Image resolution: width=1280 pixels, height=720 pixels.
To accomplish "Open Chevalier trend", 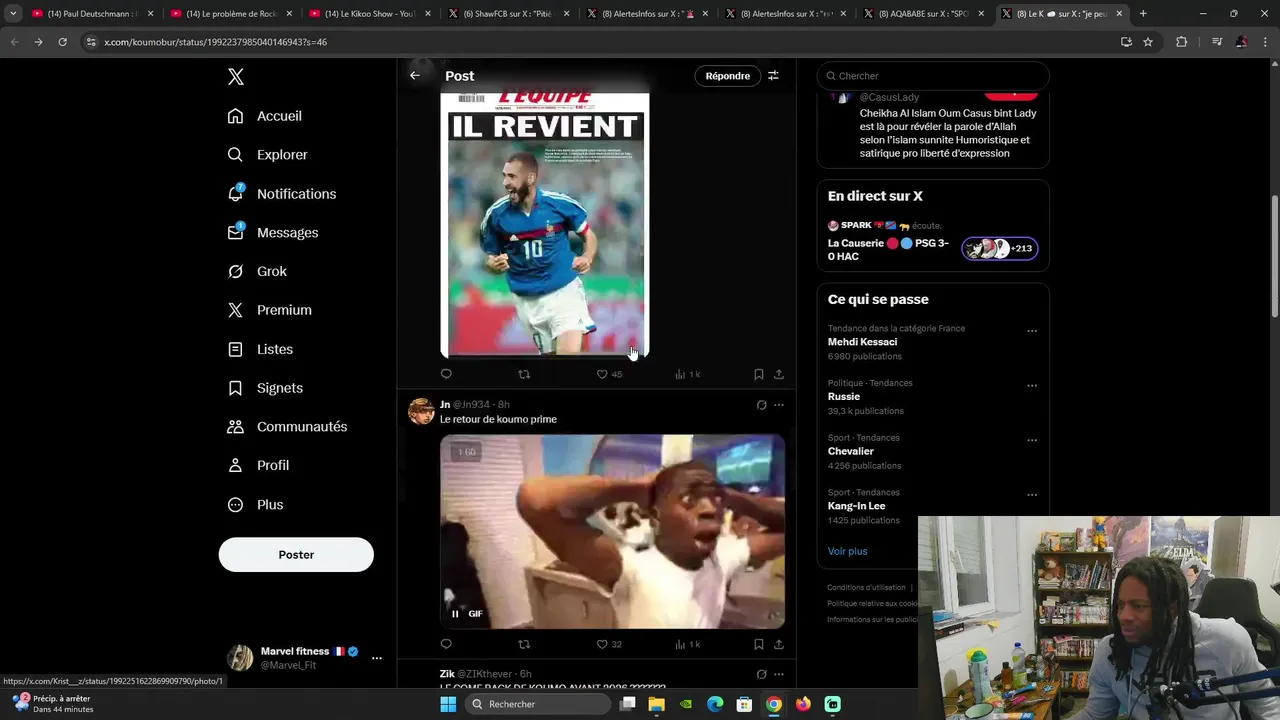I will tap(851, 451).
